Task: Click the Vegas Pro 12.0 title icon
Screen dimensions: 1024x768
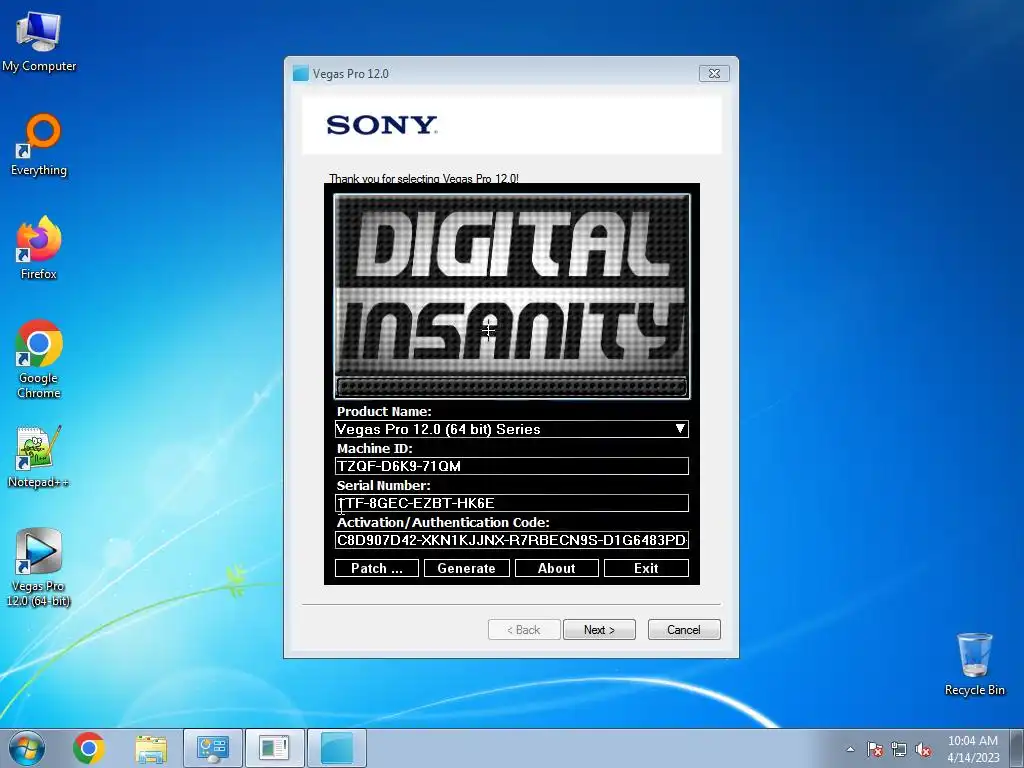Action: [x=300, y=73]
